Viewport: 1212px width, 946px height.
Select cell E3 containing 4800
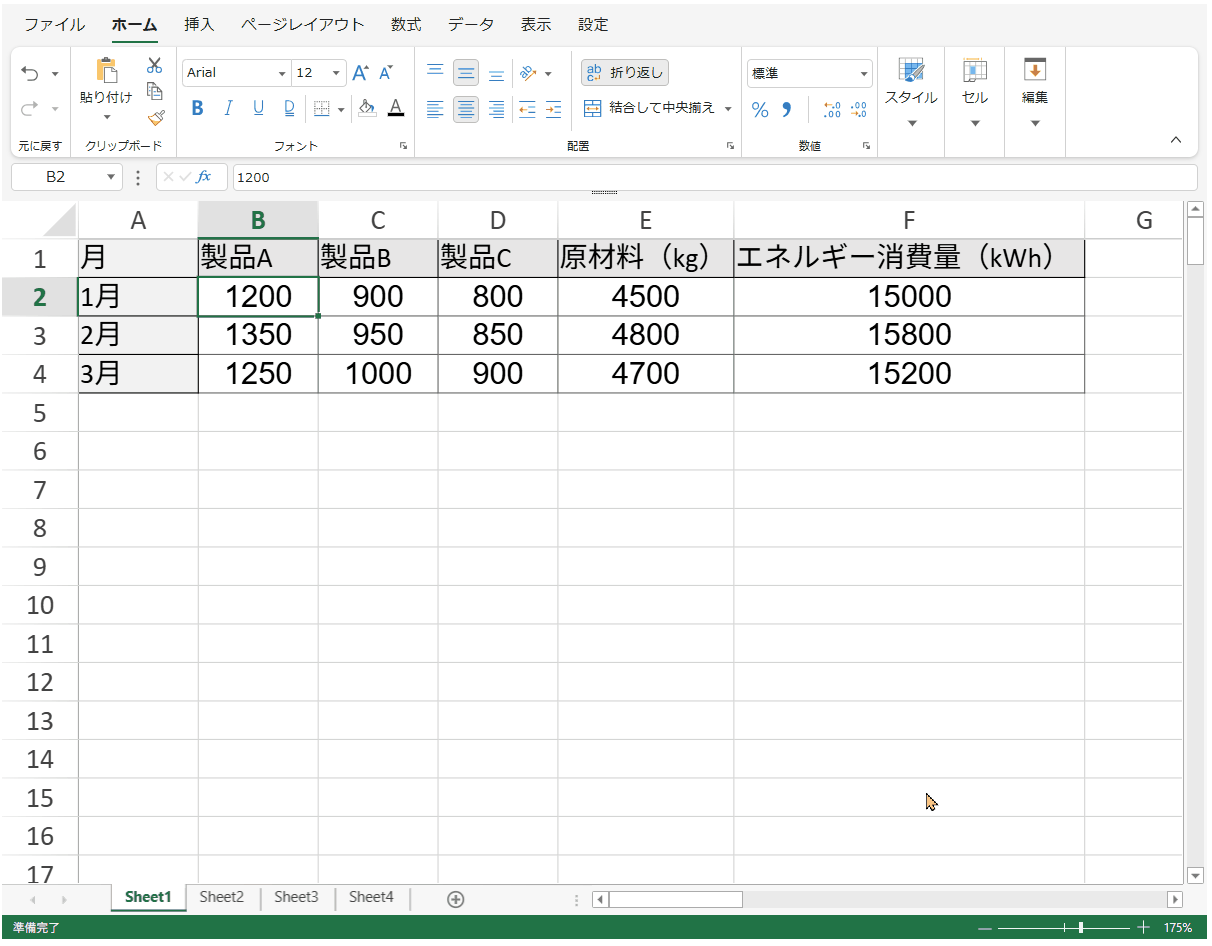(x=645, y=334)
